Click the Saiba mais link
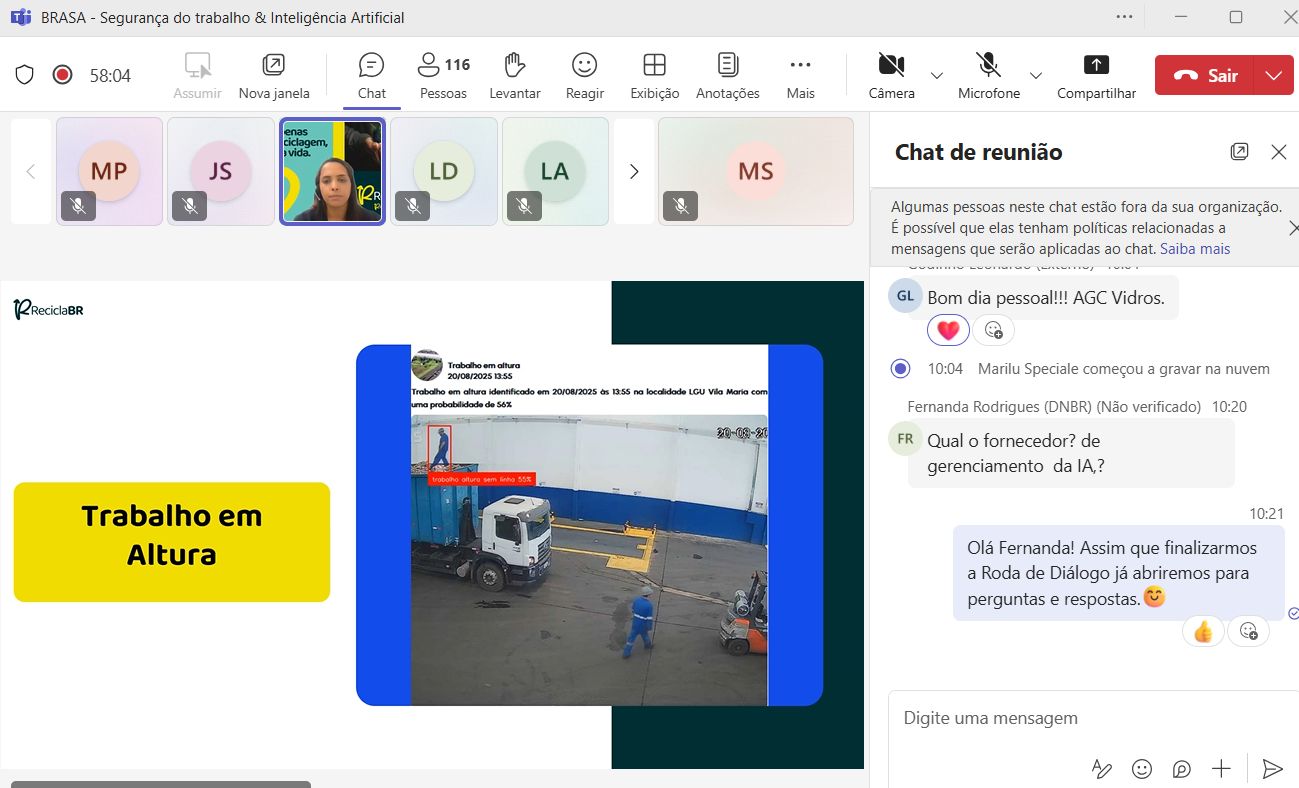 [x=1195, y=249]
